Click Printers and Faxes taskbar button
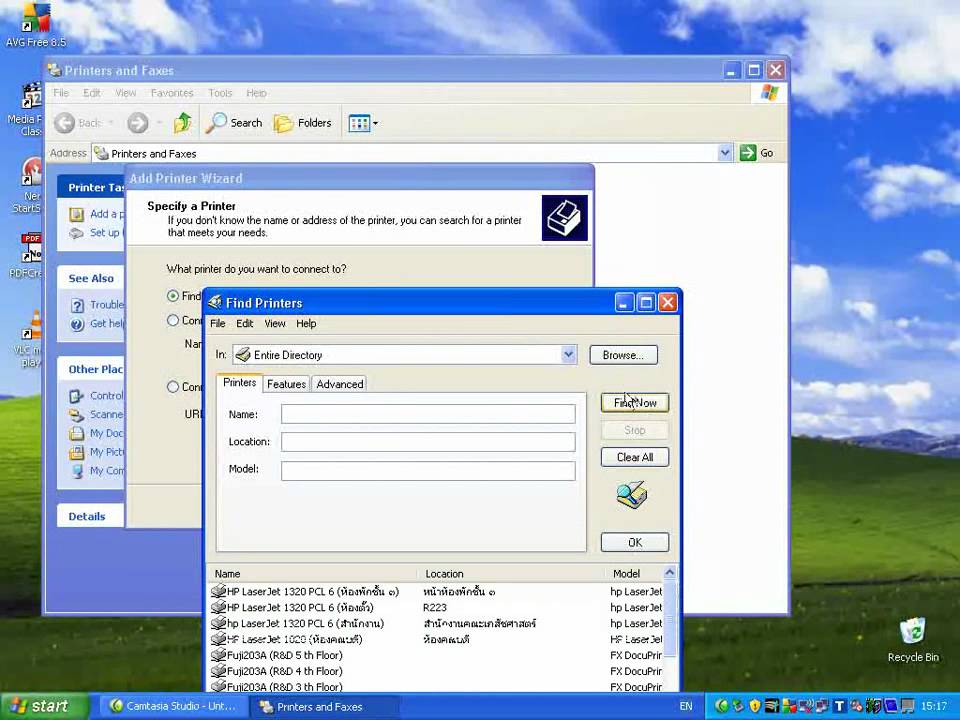This screenshot has width=960, height=720. point(325,707)
